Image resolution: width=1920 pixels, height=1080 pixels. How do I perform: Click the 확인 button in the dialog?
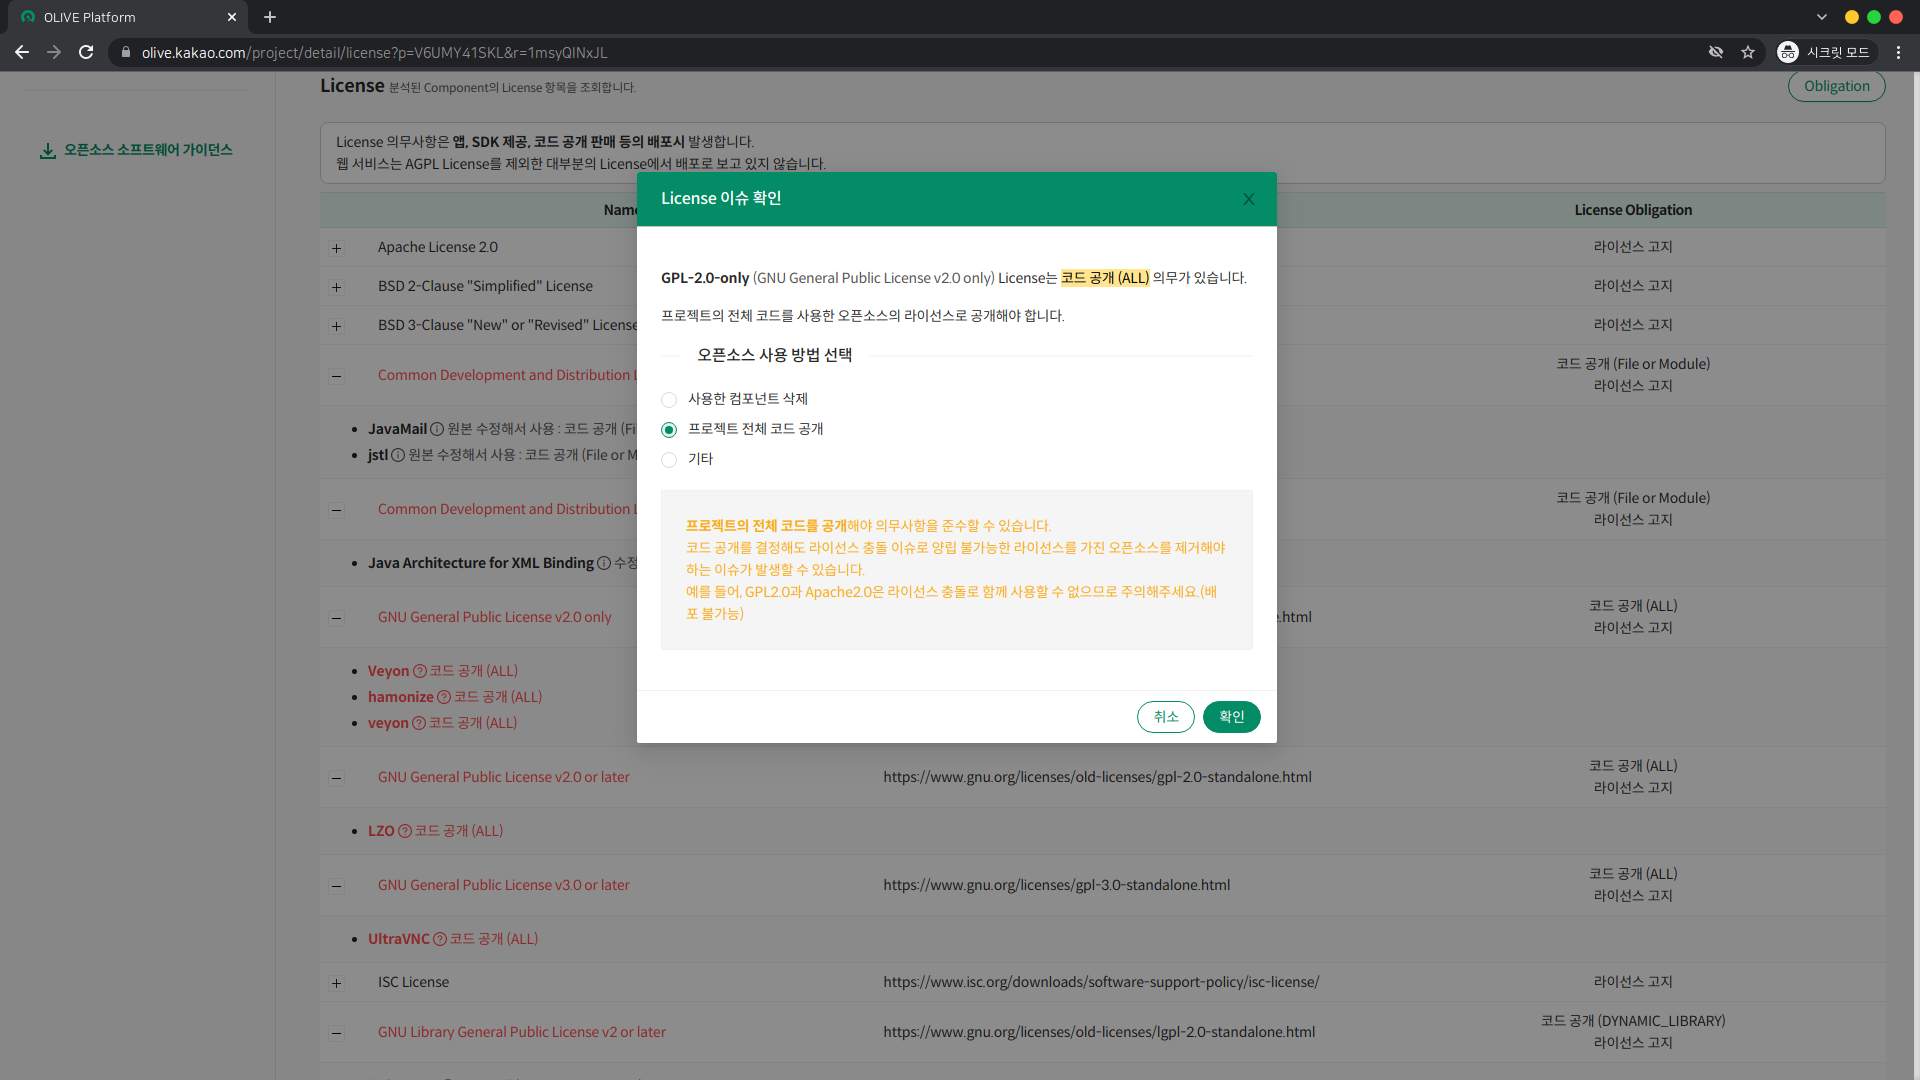click(1231, 717)
